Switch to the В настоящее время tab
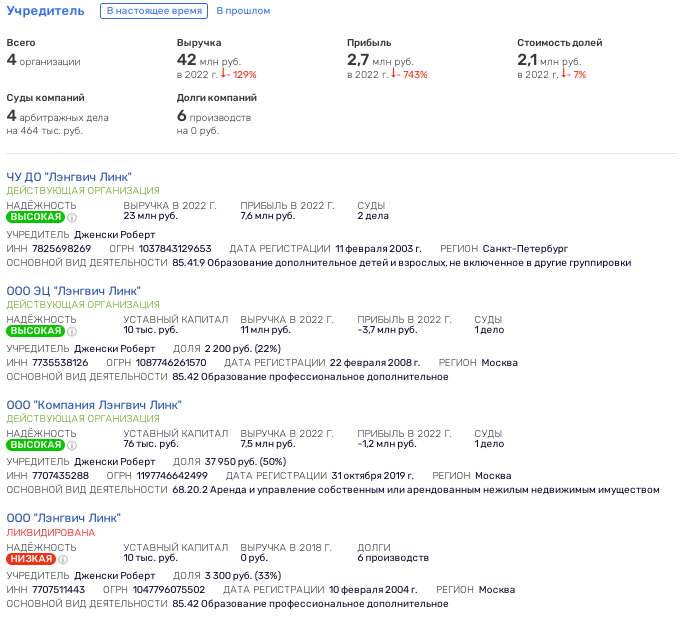The width and height of the screenshot is (680, 617). point(154,11)
